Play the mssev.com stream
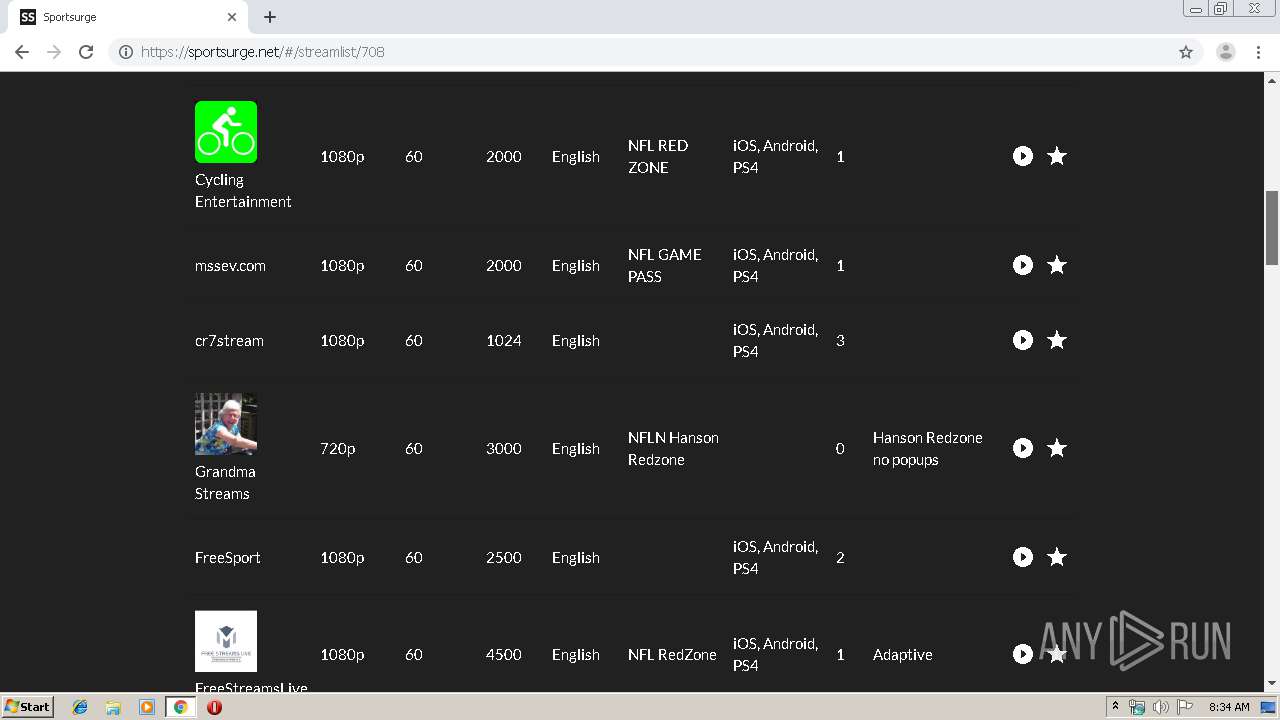The height and width of the screenshot is (720, 1280). (x=1022, y=265)
